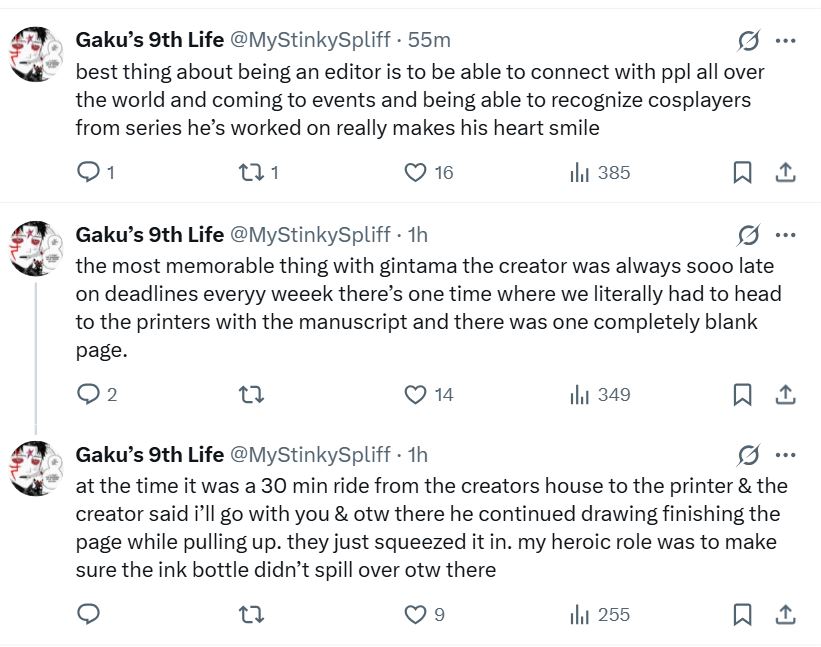Open more options on the first tweet

click(x=786, y=41)
